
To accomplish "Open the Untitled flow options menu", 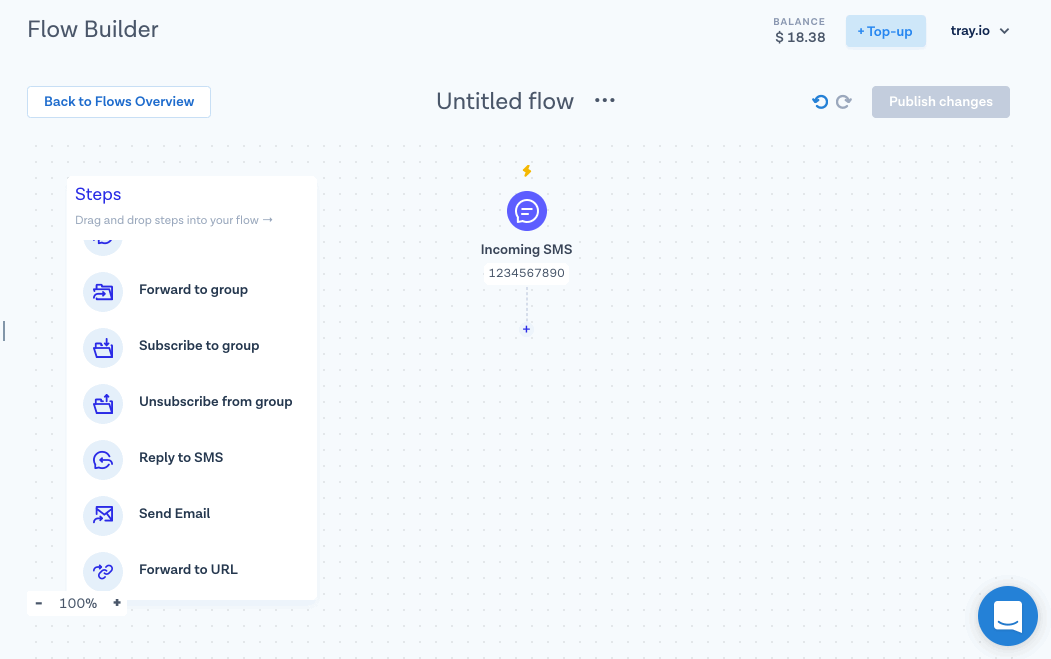I will pyautogui.click(x=605, y=100).
